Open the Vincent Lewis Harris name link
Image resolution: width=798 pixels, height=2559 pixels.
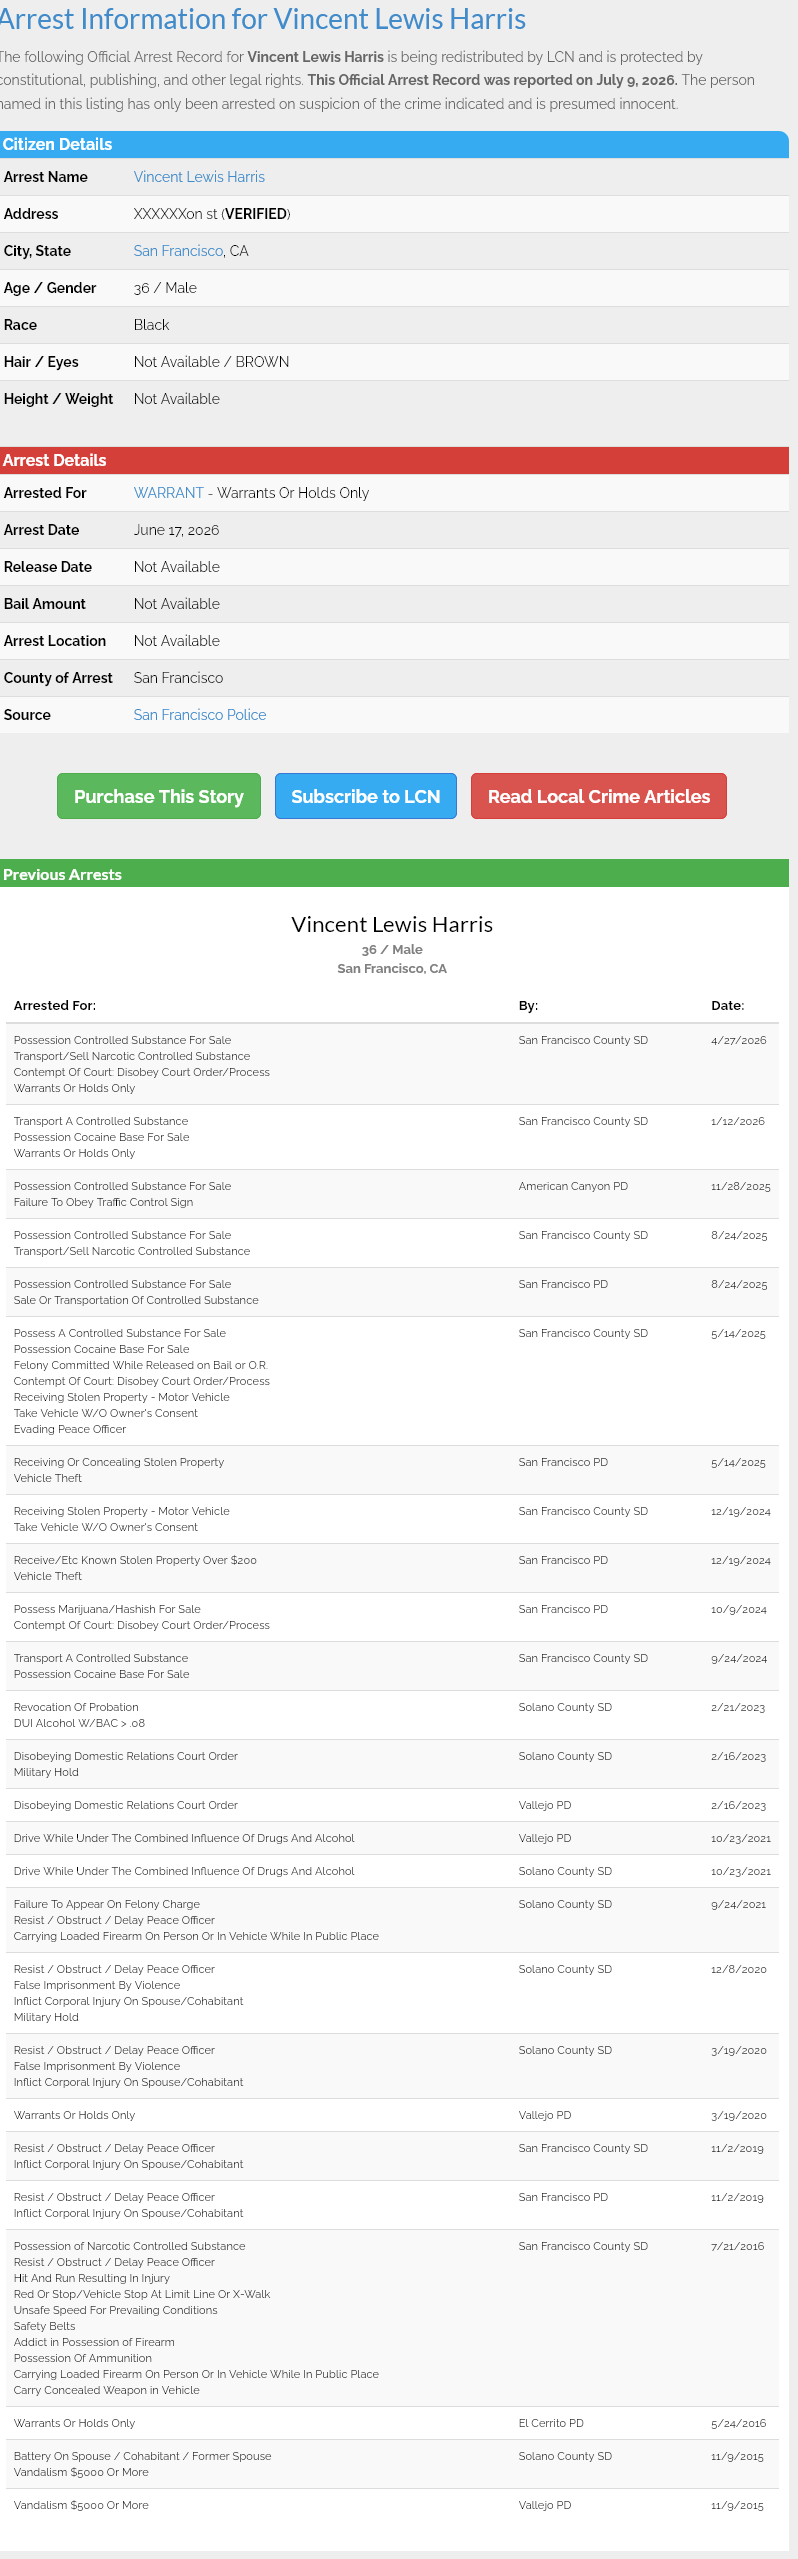(199, 177)
